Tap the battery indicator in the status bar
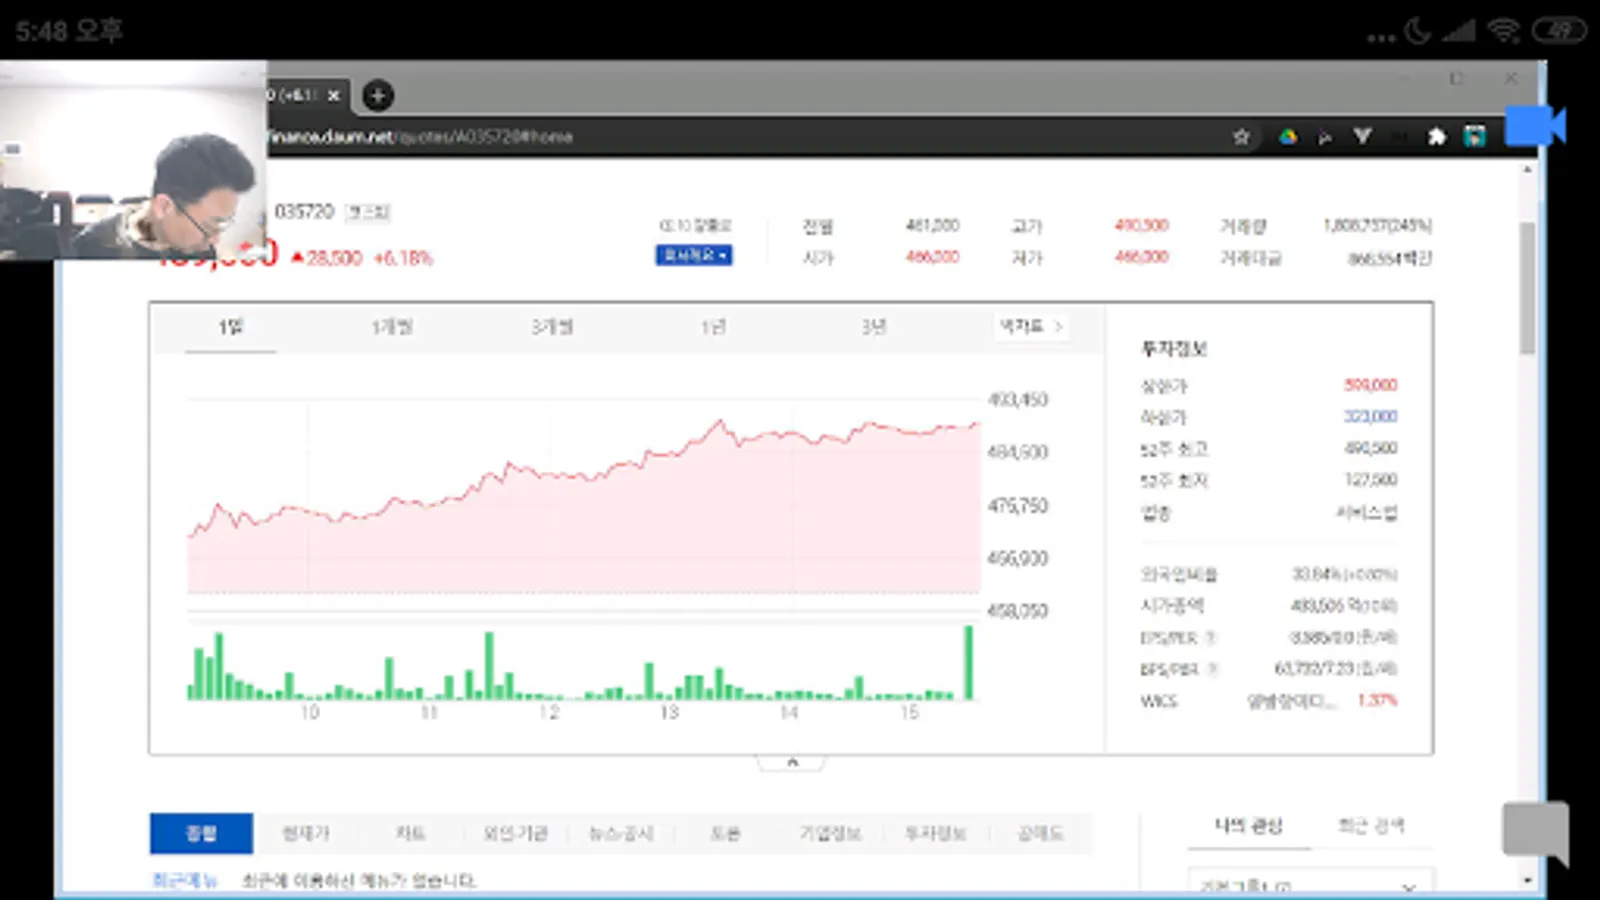The width and height of the screenshot is (1600, 900). click(1559, 30)
